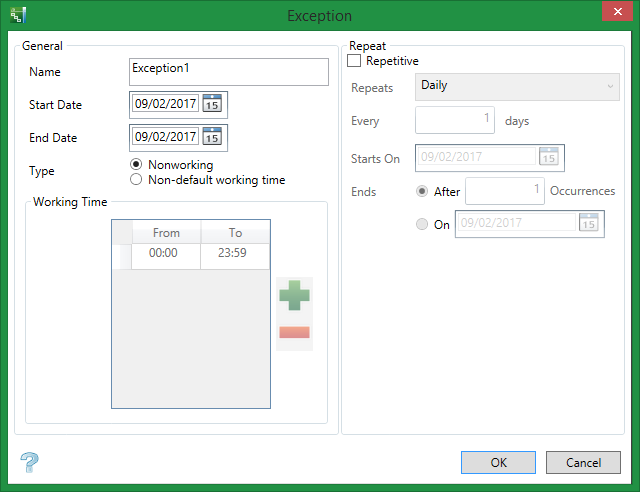The width and height of the screenshot is (640, 492).
Task: Open the Start Date calendar picker
Action: pos(212,103)
